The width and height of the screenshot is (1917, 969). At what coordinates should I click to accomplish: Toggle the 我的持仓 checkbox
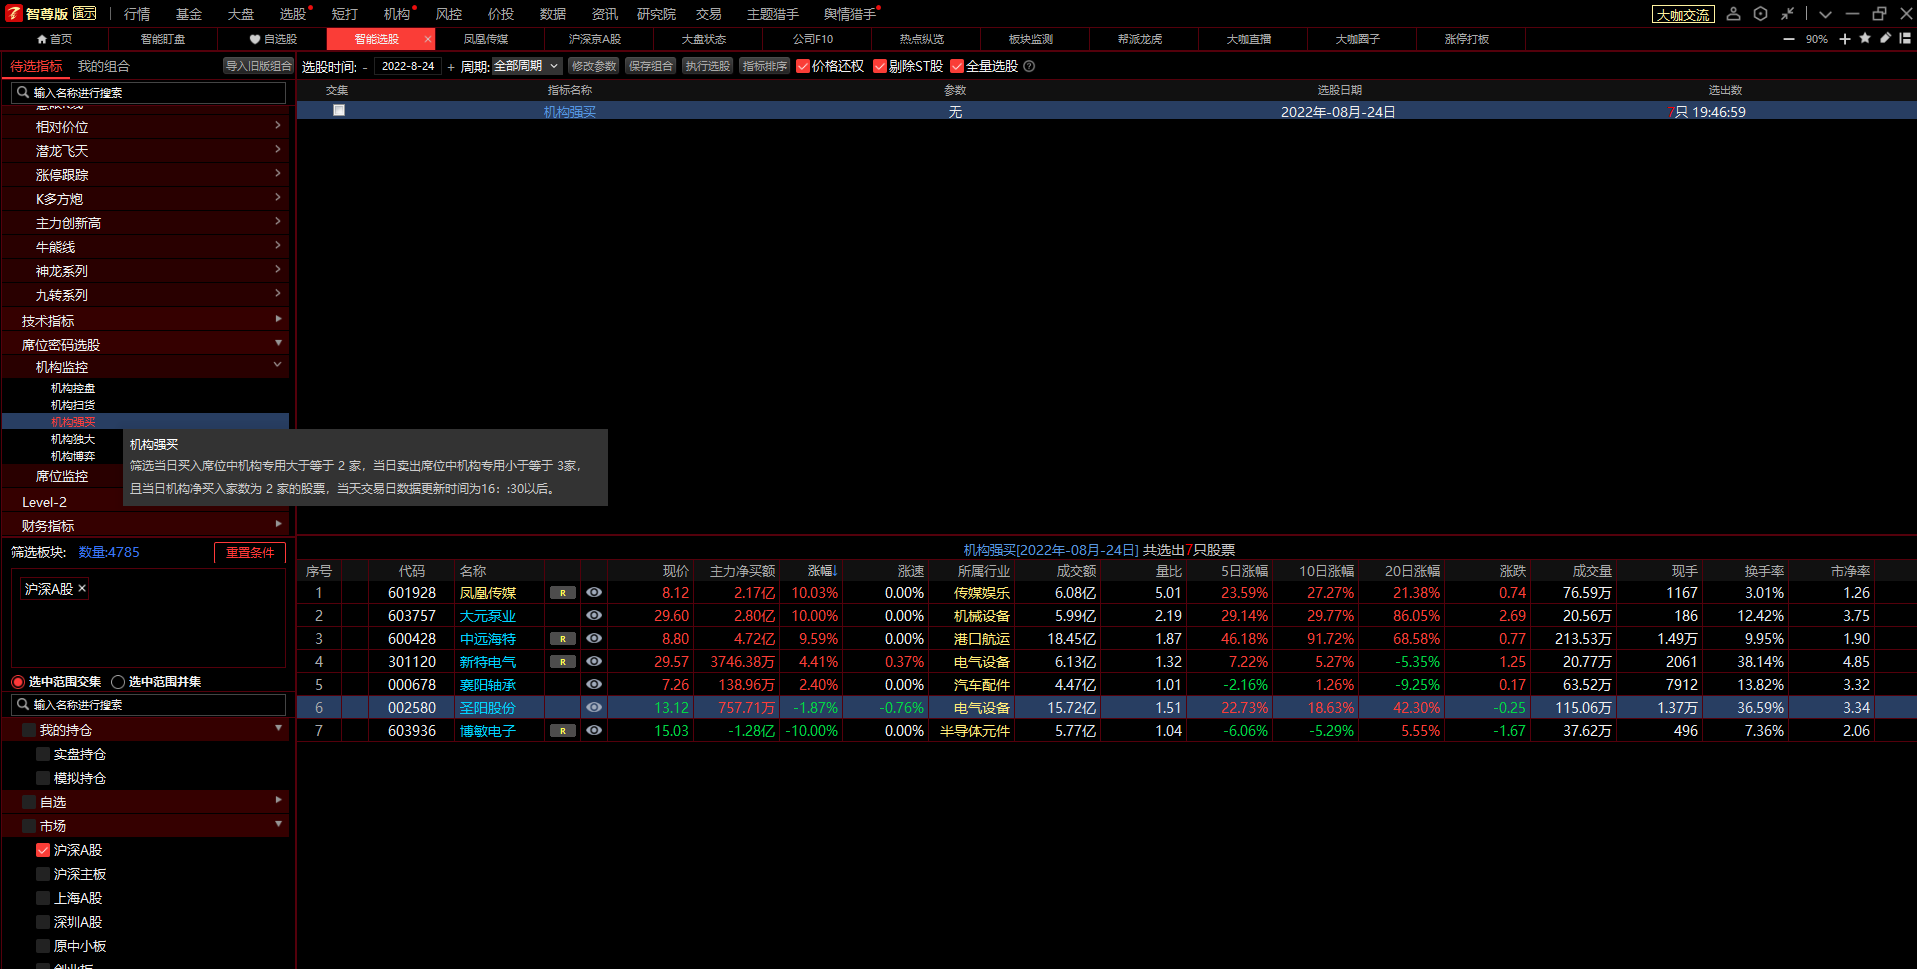click(x=29, y=730)
